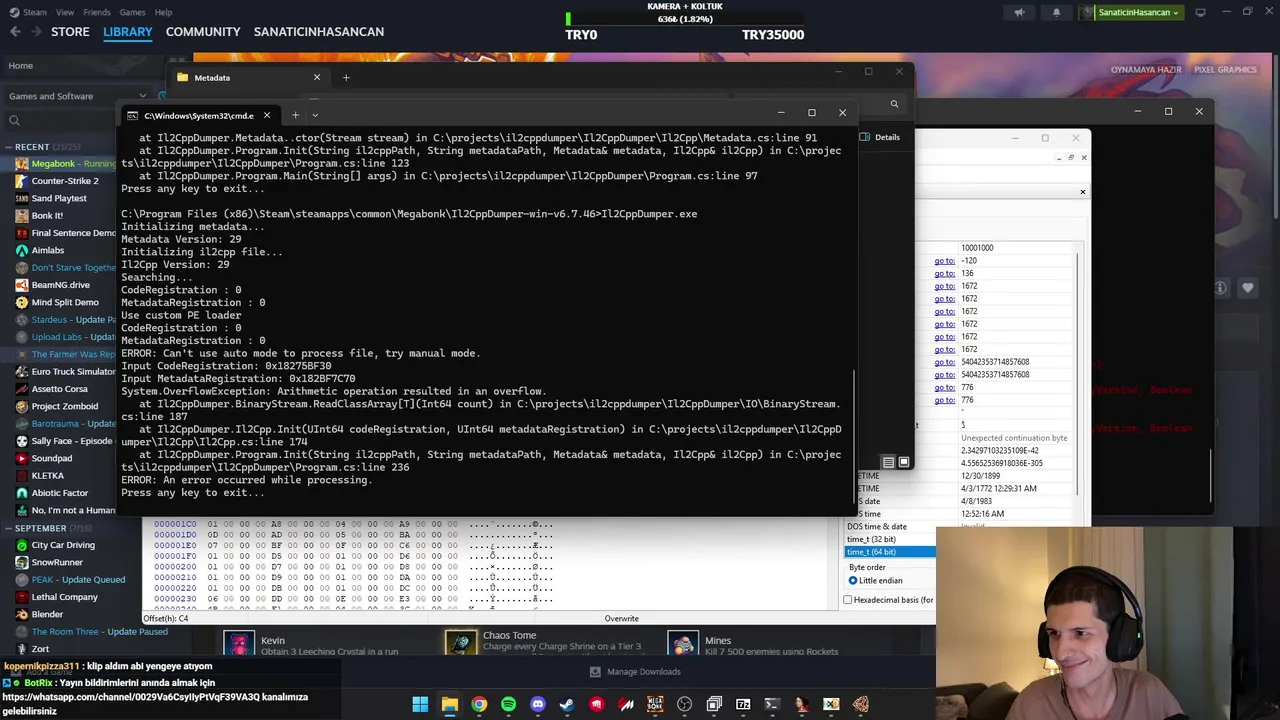1280x720 pixels.
Task: Select DOS time & date row
Action: (x=890, y=526)
